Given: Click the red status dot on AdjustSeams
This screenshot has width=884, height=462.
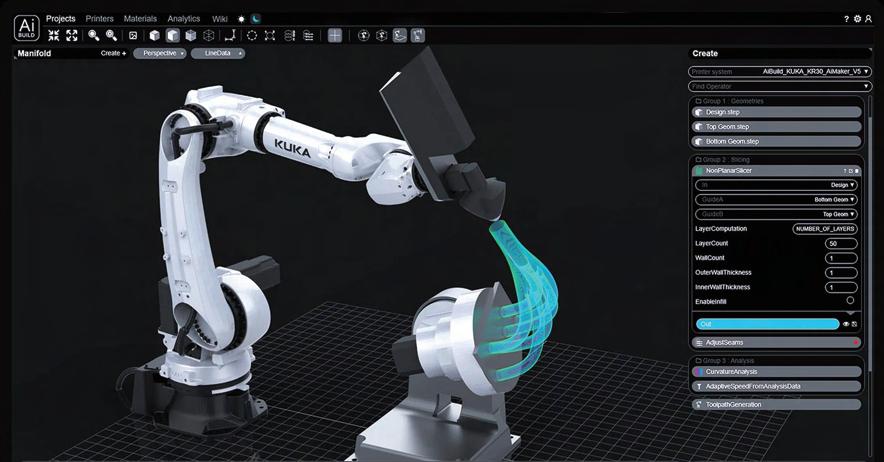Looking at the screenshot, I should point(856,343).
